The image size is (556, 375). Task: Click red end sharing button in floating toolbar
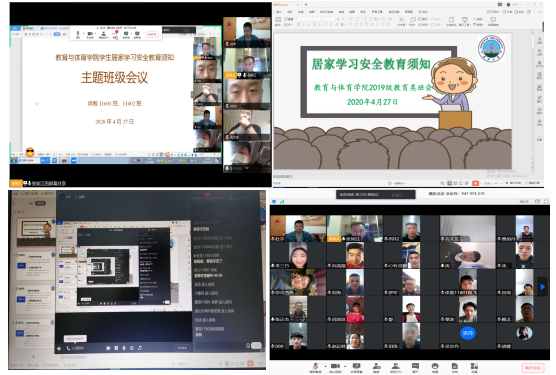(x=152, y=34)
